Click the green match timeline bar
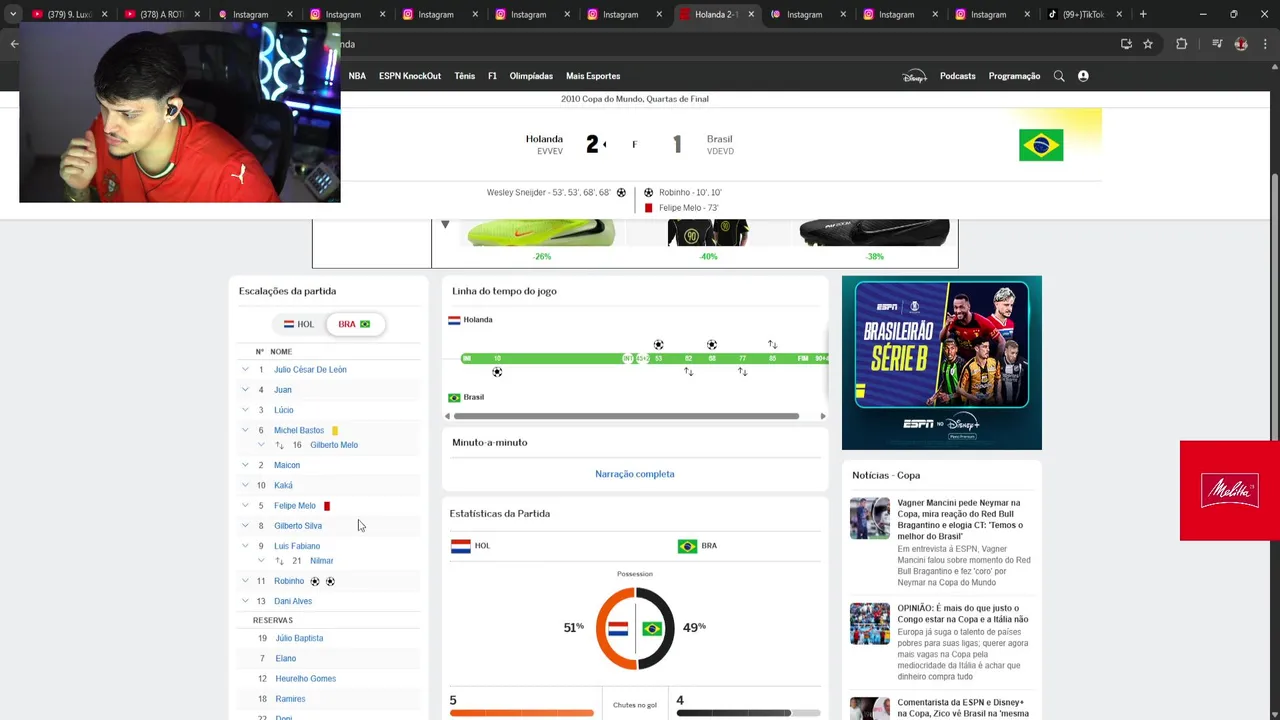The height and width of the screenshot is (720, 1280). pyautogui.click(x=644, y=358)
